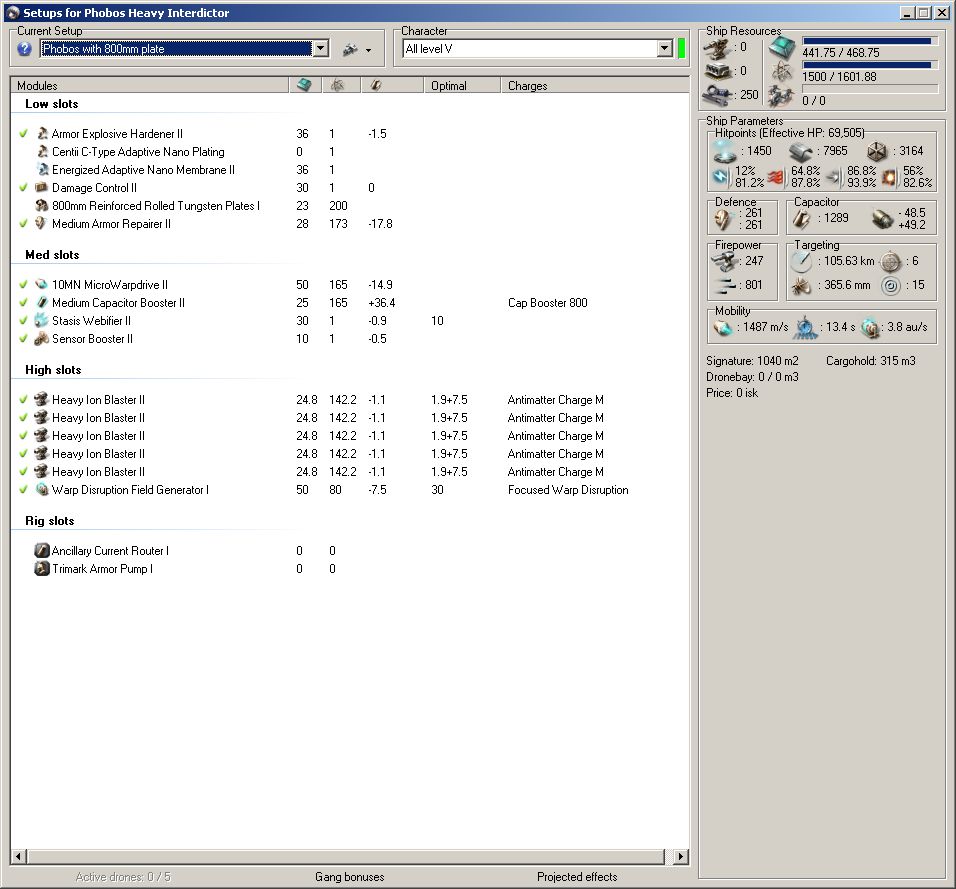
Task: Toggle the Medium Armor Repairer II active checkmark
Action: [23, 223]
